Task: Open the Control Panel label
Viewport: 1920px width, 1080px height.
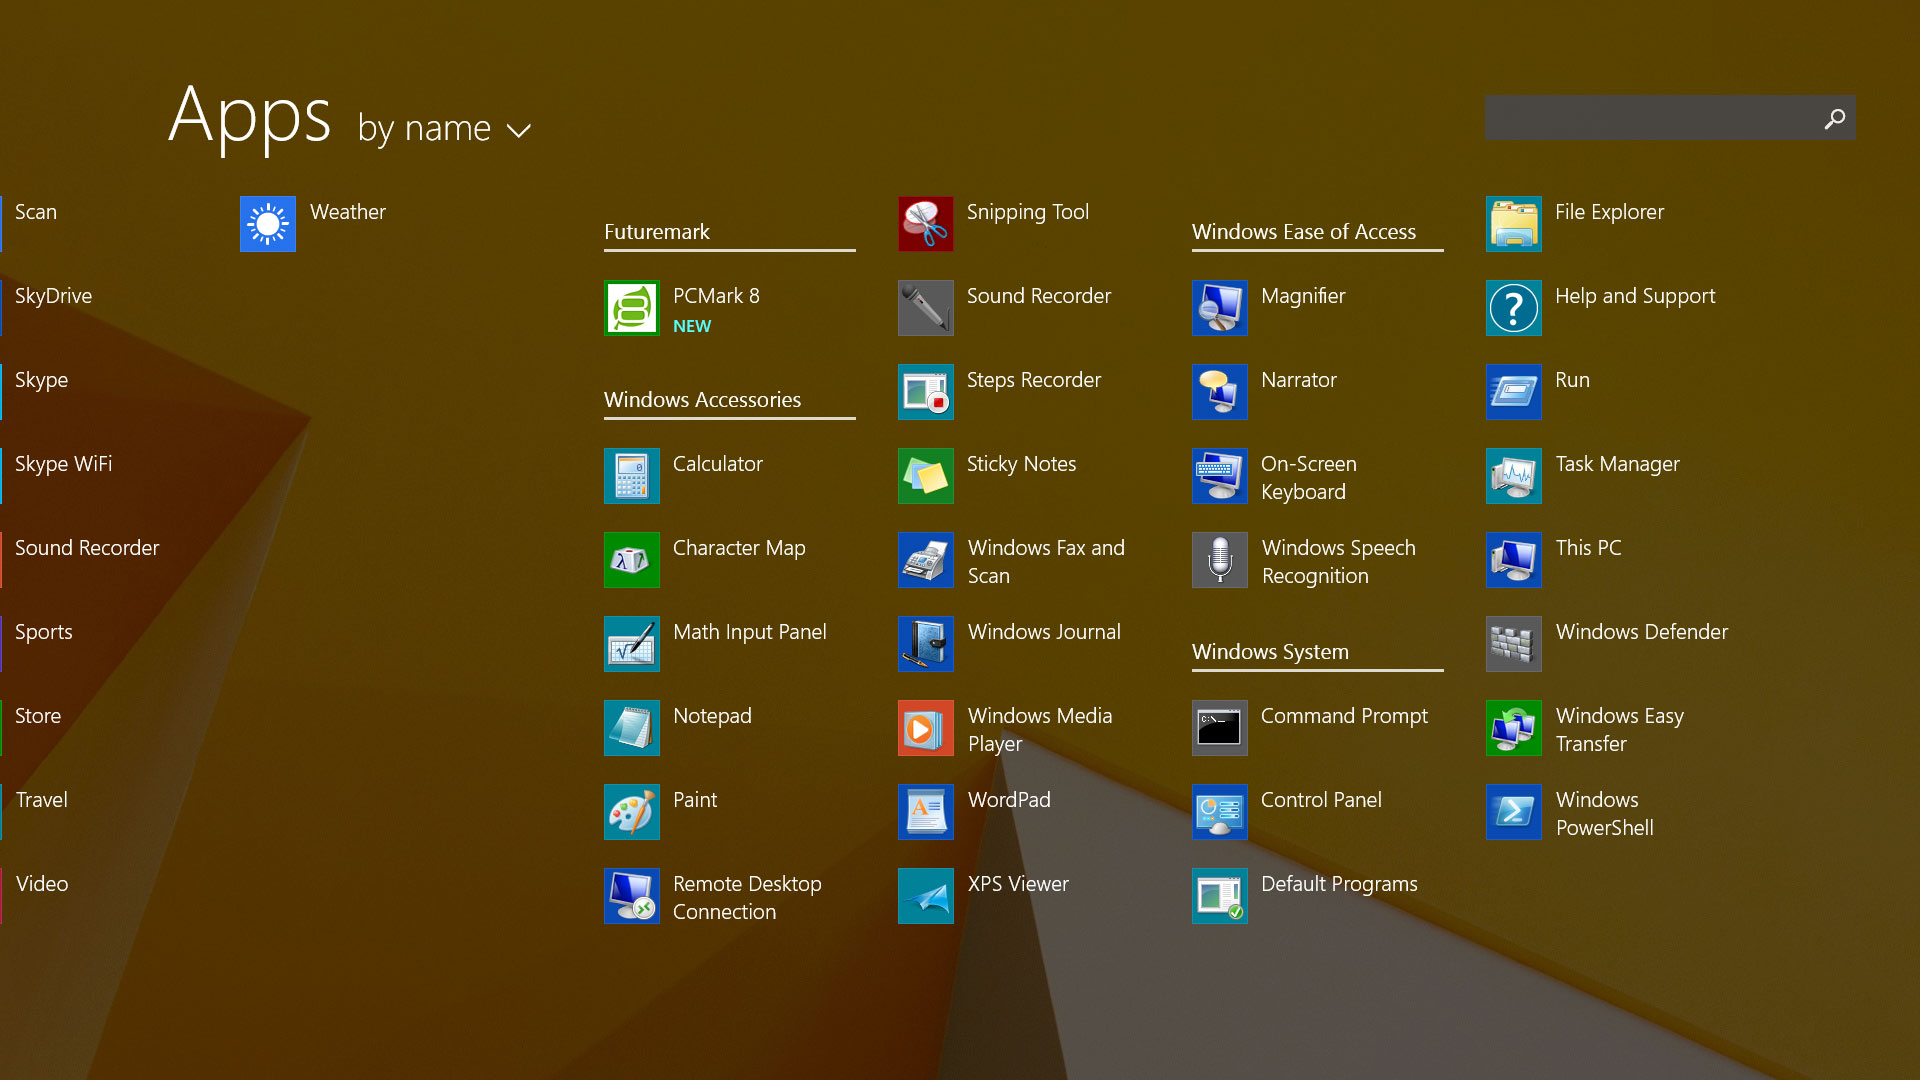Action: (x=1320, y=800)
